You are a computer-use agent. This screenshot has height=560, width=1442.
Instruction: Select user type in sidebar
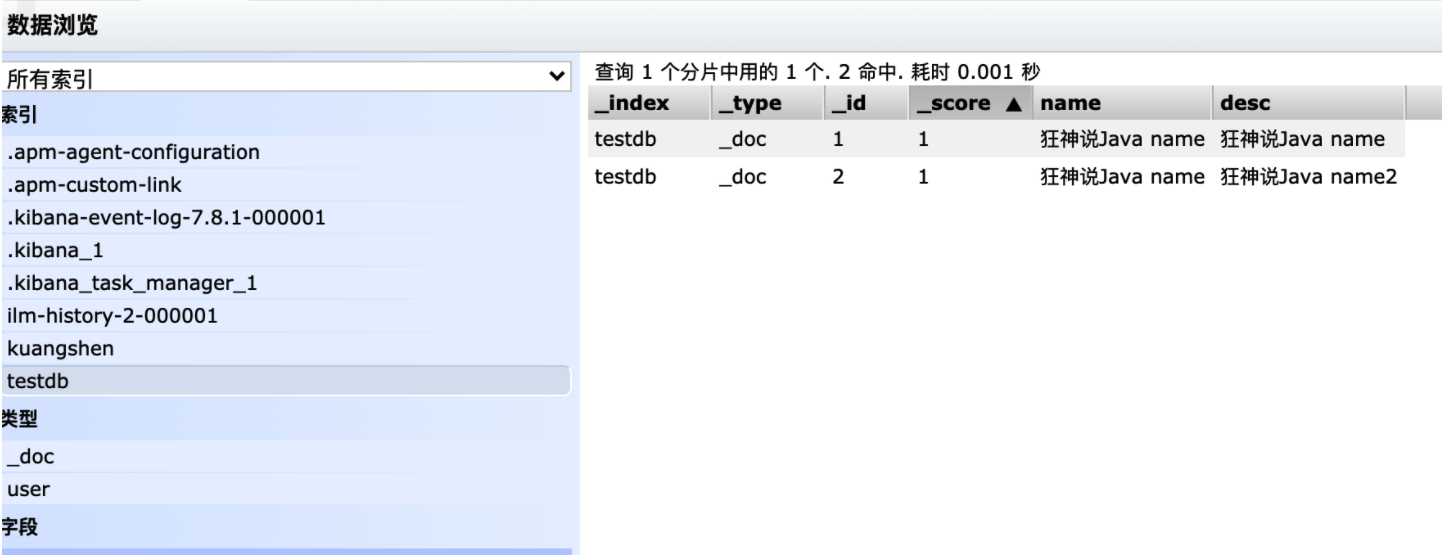(285, 489)
